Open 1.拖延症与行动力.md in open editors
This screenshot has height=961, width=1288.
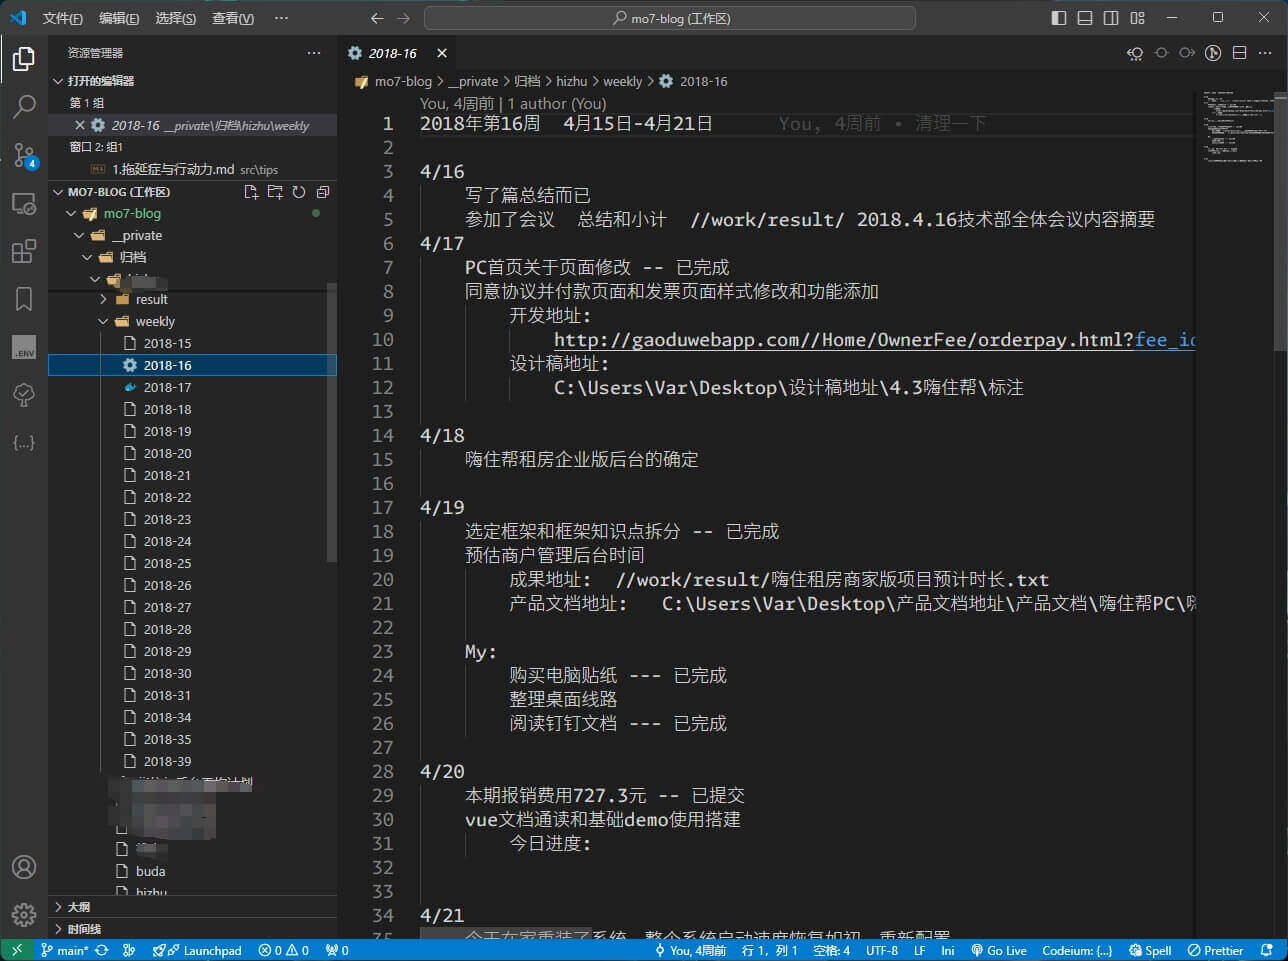click(x=192, y=170)
